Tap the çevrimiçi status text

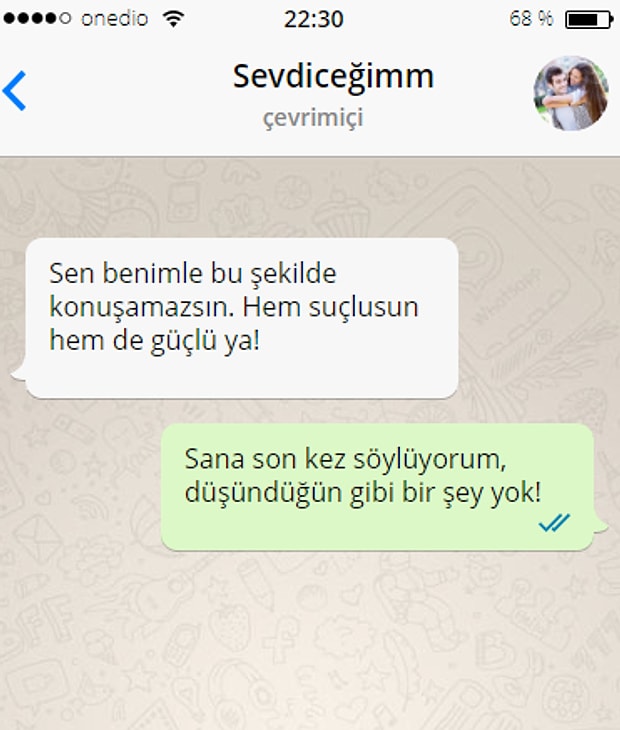[313, 118]
